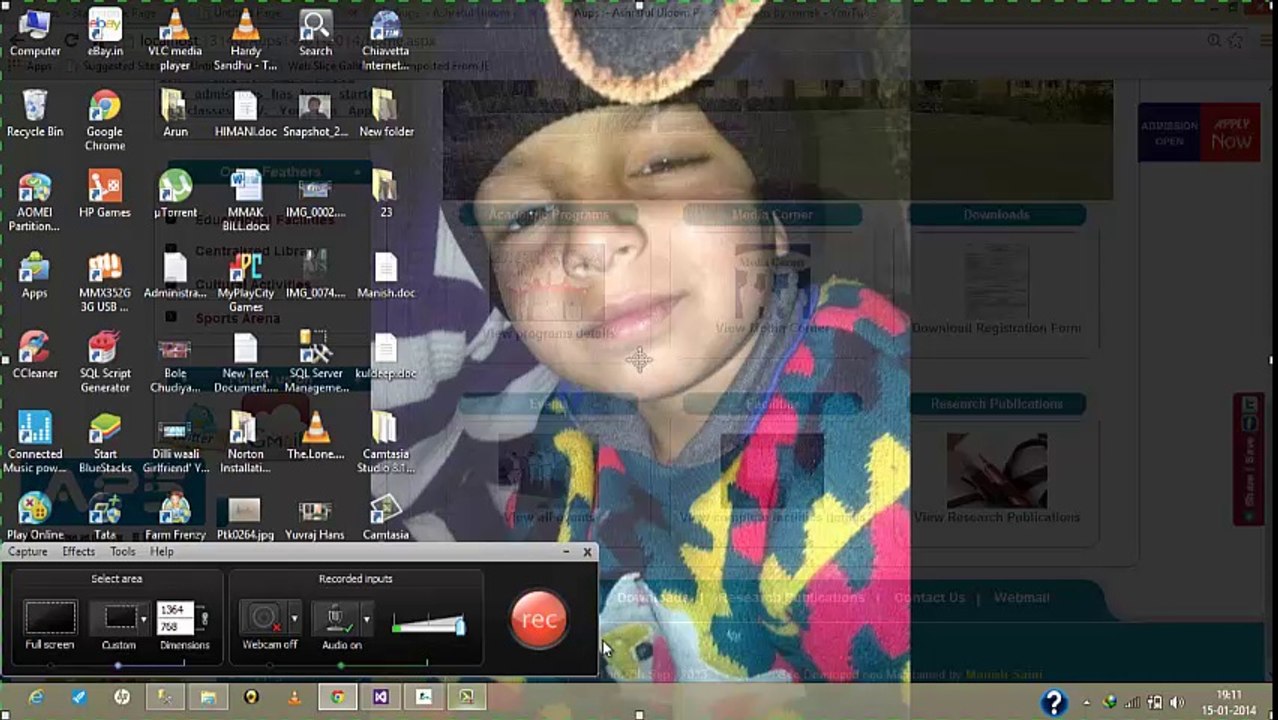Click the View Research Publications link
This screenshot has height=720, width=1278.
pos(997,517)
